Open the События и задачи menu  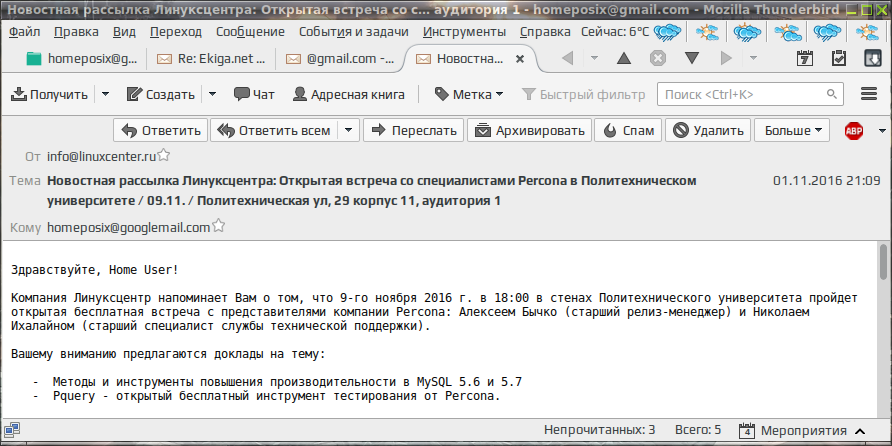[354, 32]
